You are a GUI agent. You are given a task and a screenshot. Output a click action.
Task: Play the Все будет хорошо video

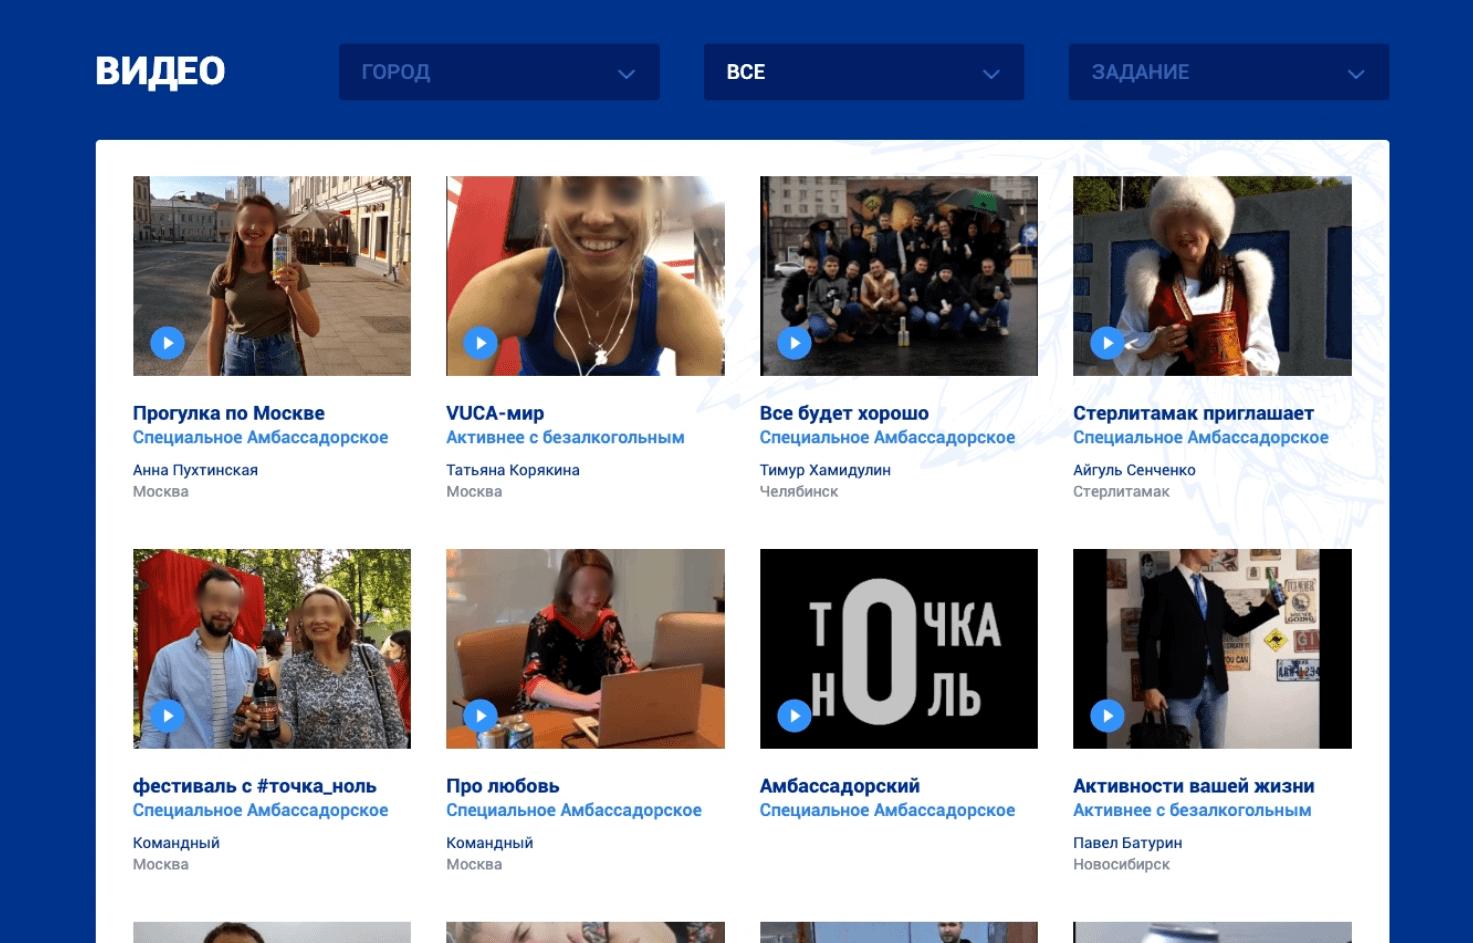[x=794, y=343]
